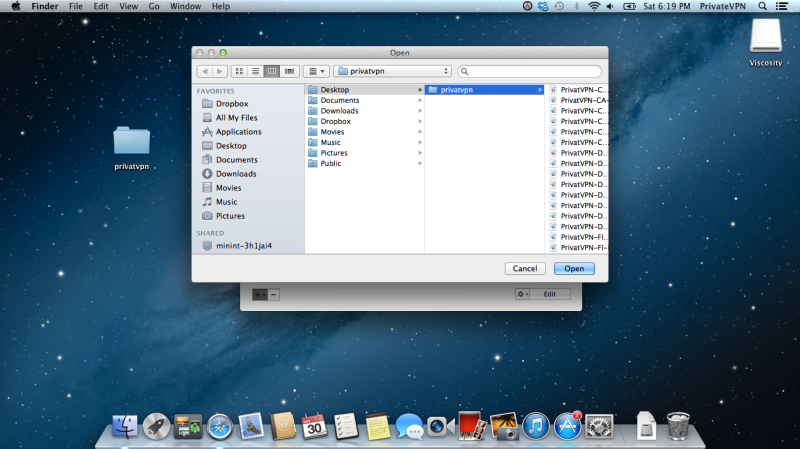Open the File menu

(x=75, y=6)
